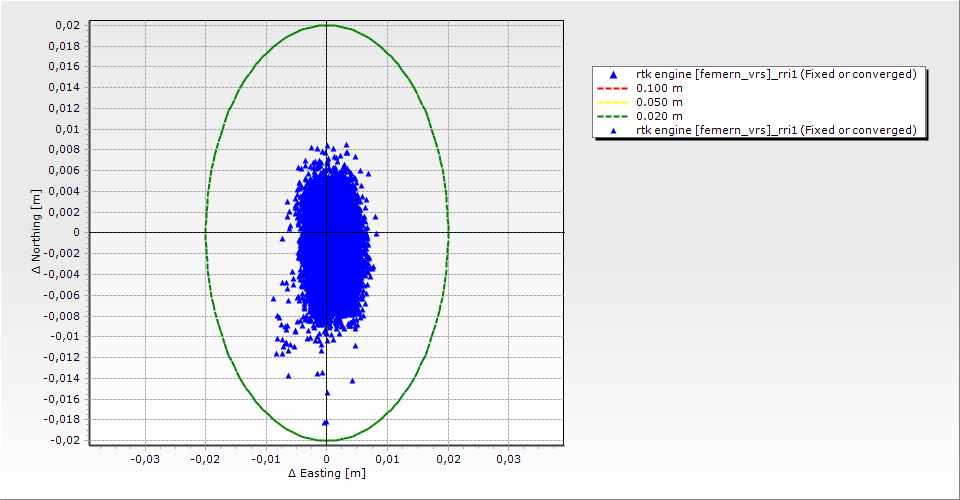
Task: Select the 0.020 m legend label
Action: (x=660, y=116)
